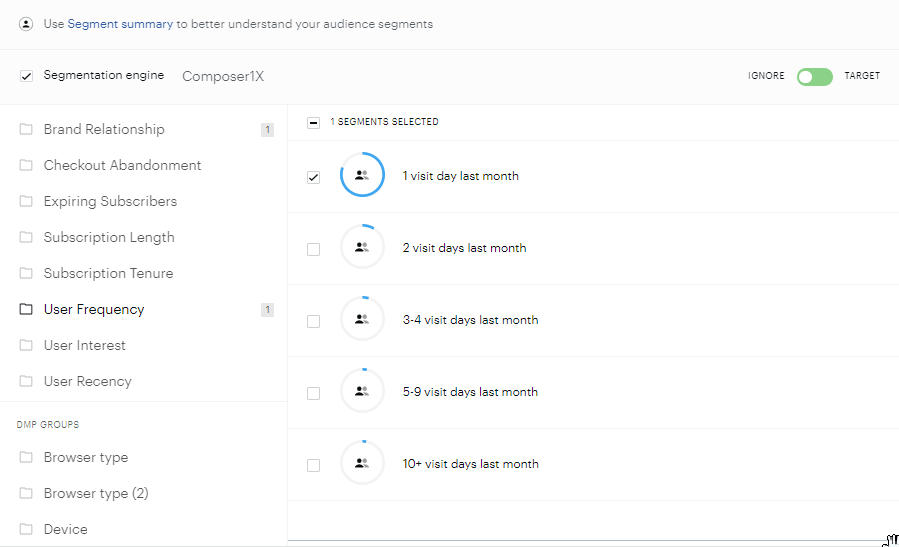Open the Subscription Tenure folder
This screenshot has width=899, height=547.
pyautogui.click(x=108, y=273)
